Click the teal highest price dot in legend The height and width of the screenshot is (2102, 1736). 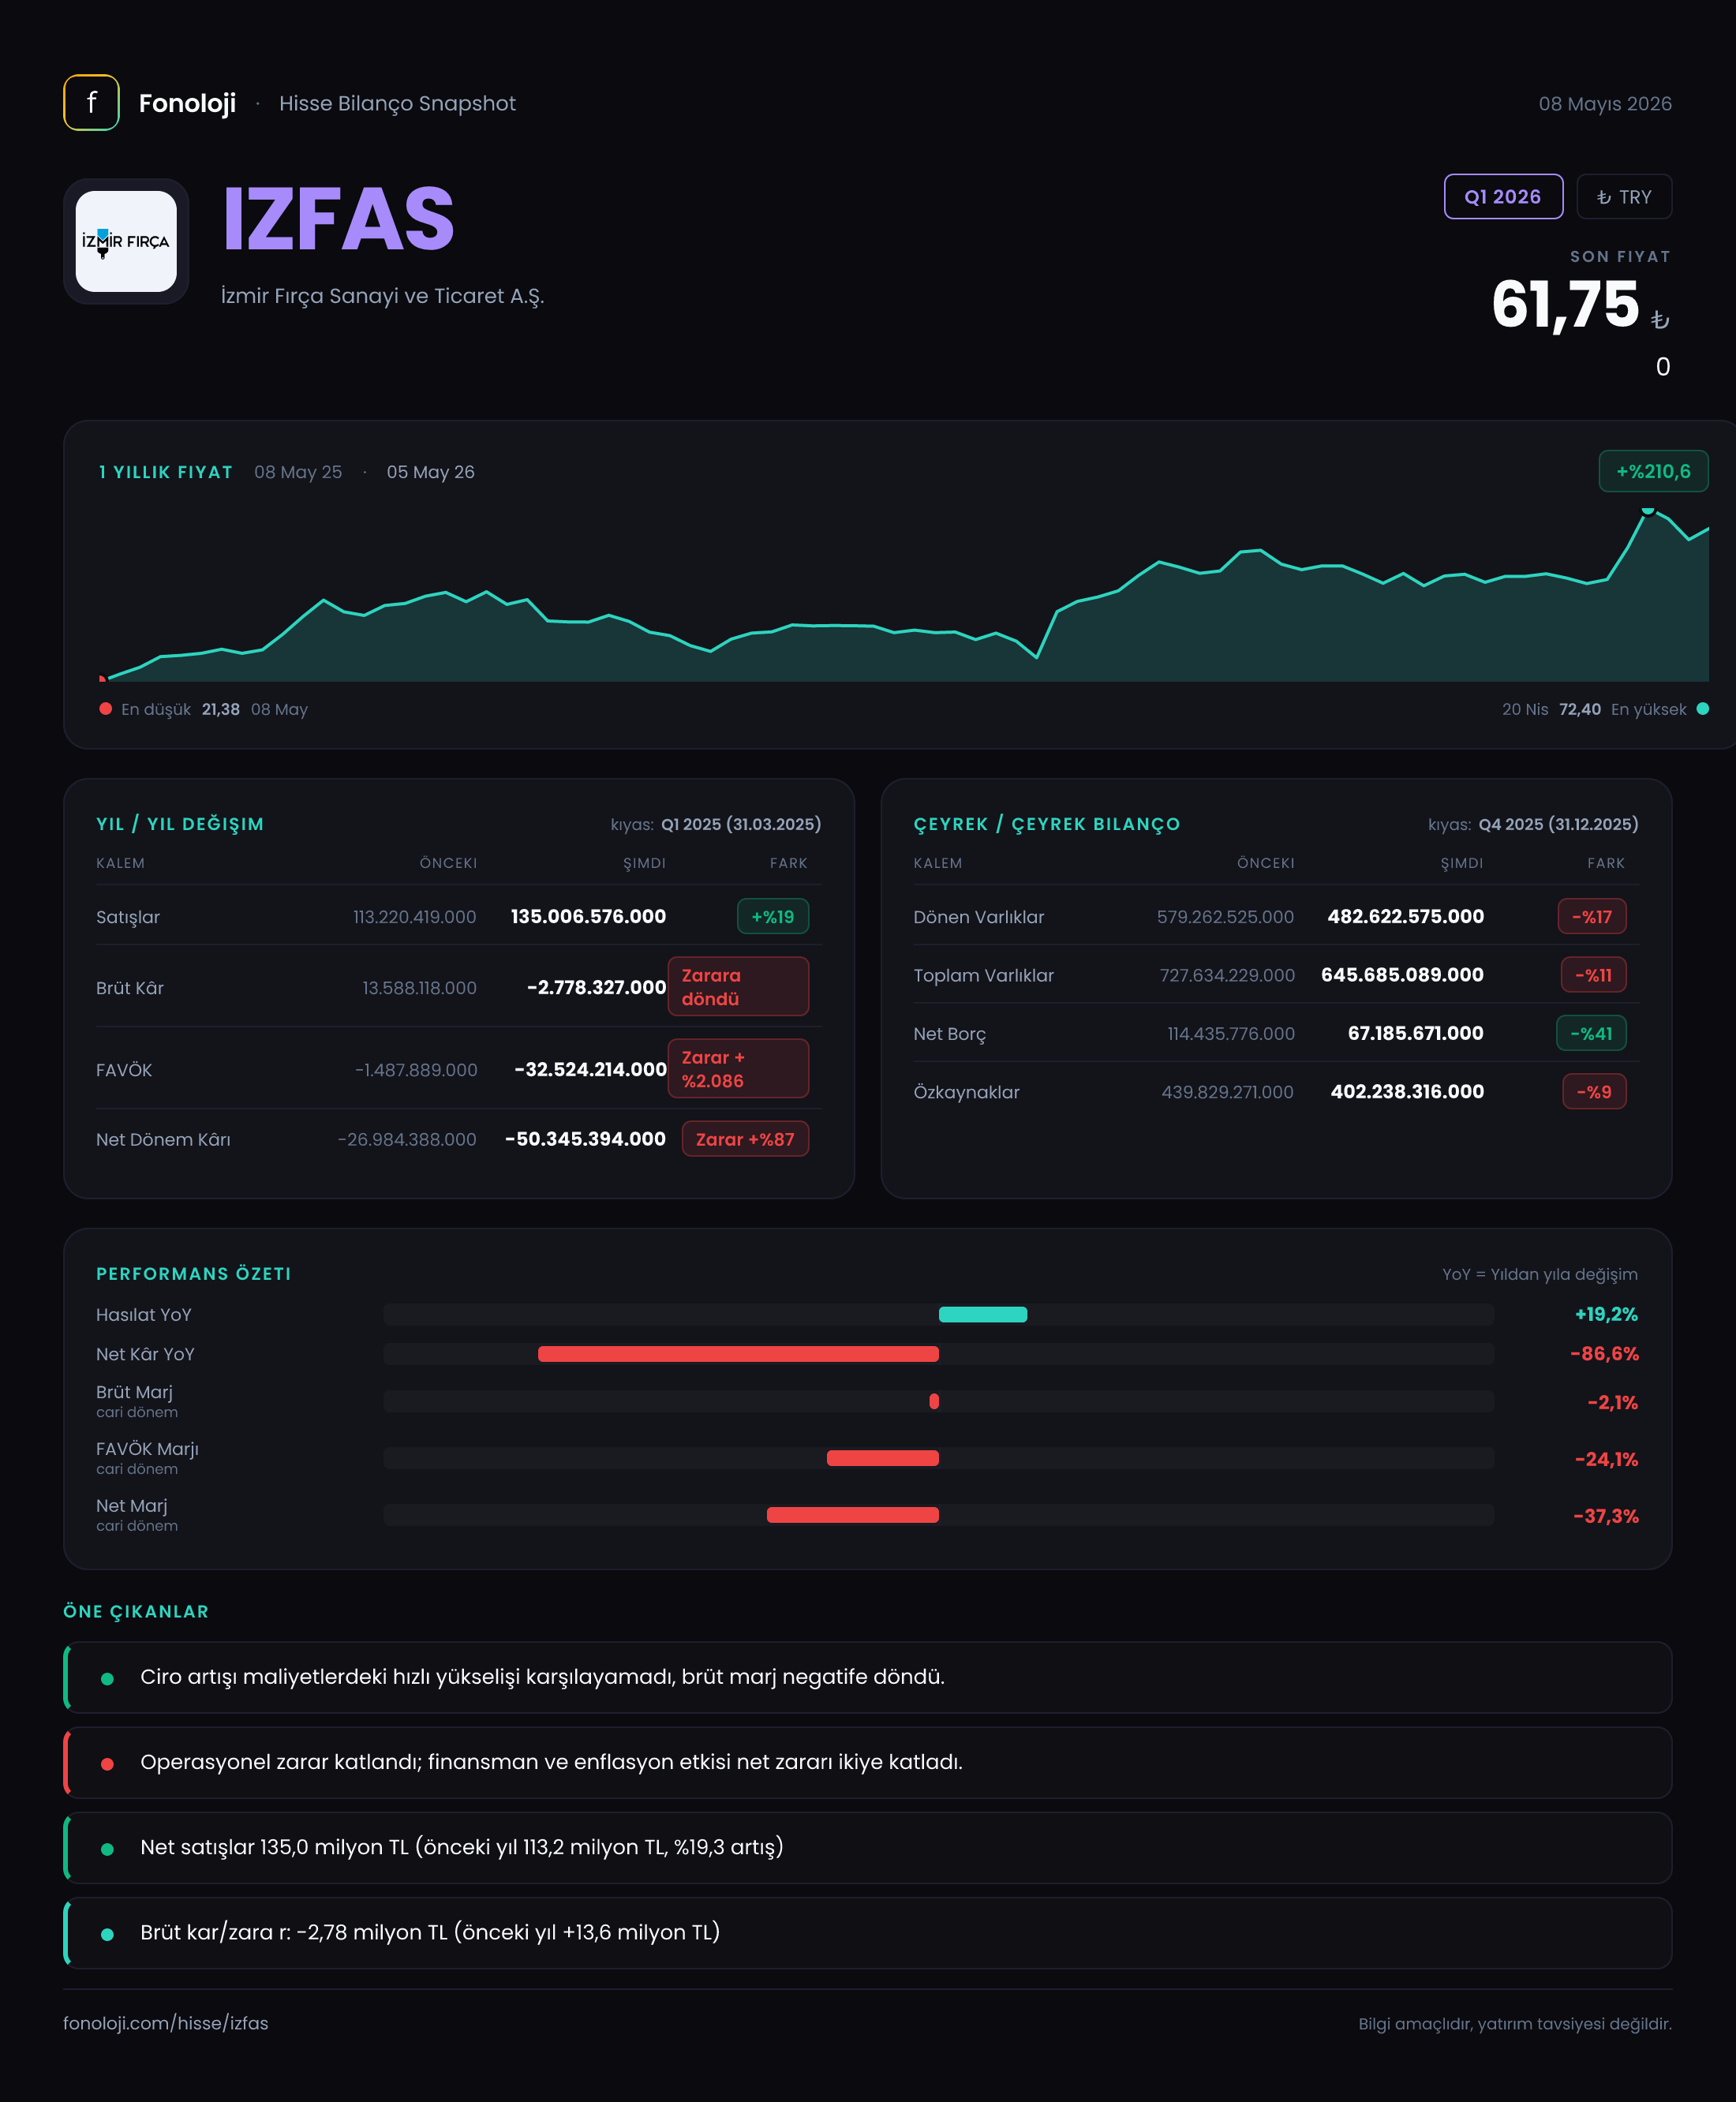[x=1703, y=709]
